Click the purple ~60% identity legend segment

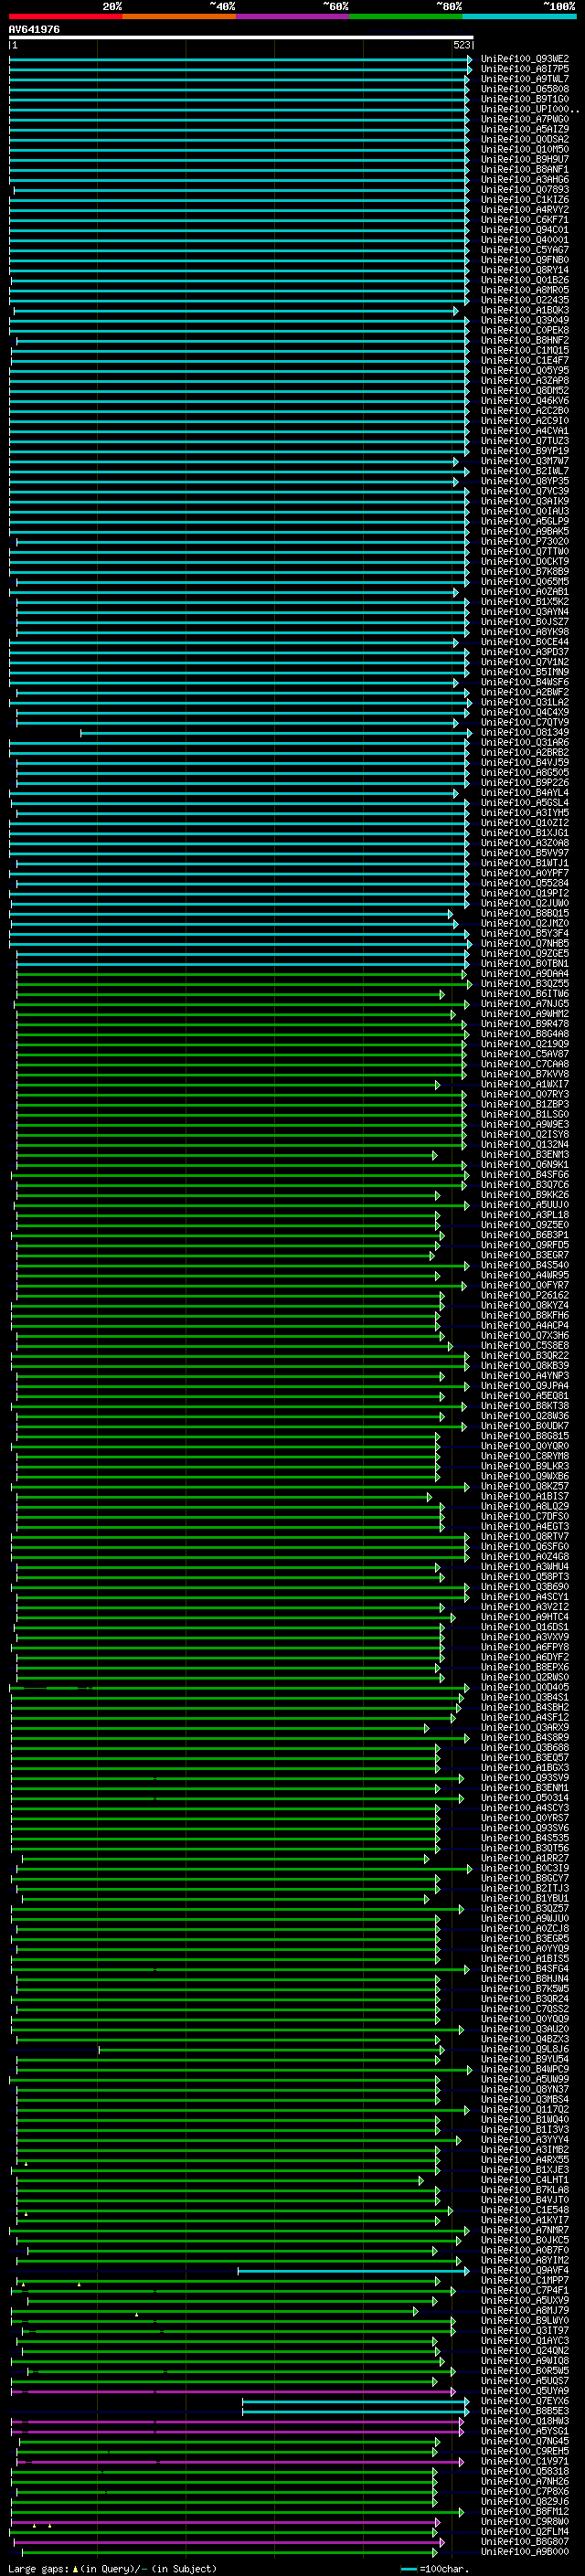pos(293,16)
